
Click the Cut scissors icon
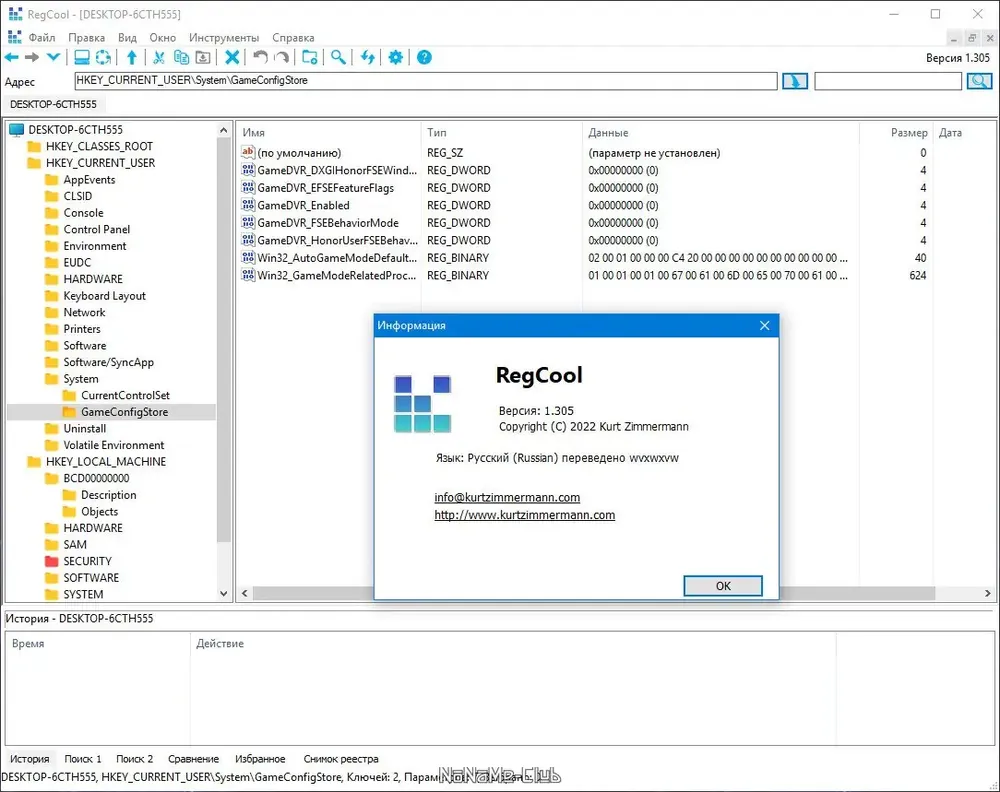(x=159, y=57)
